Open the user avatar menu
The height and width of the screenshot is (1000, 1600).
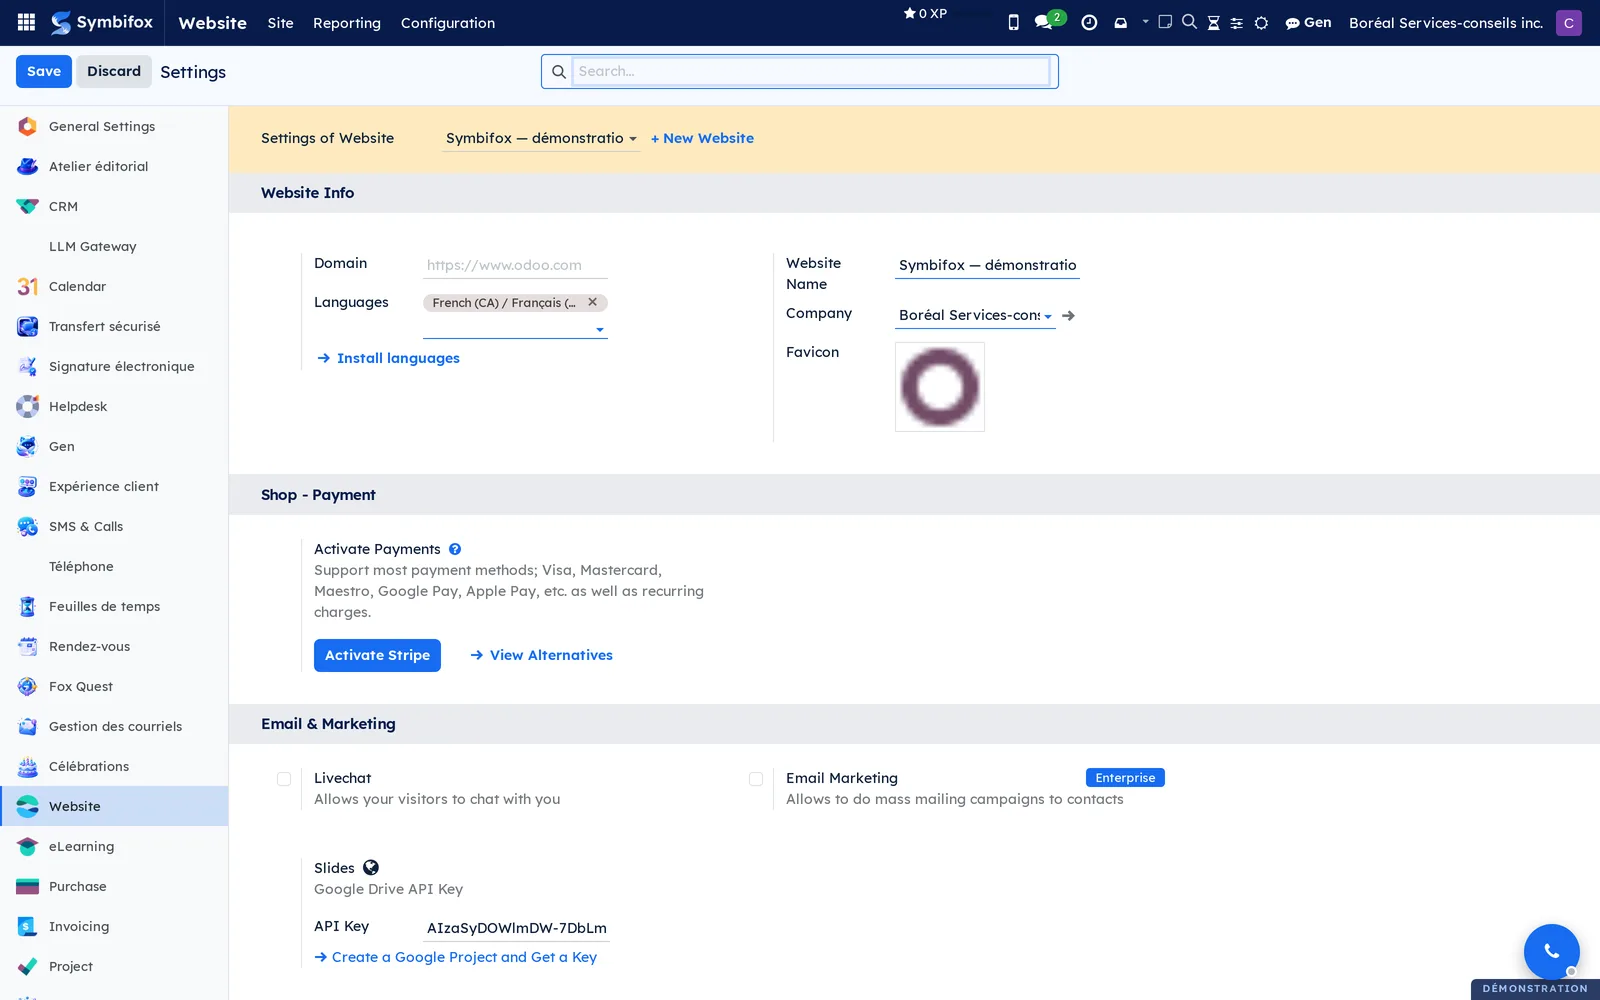(1568, 22)
